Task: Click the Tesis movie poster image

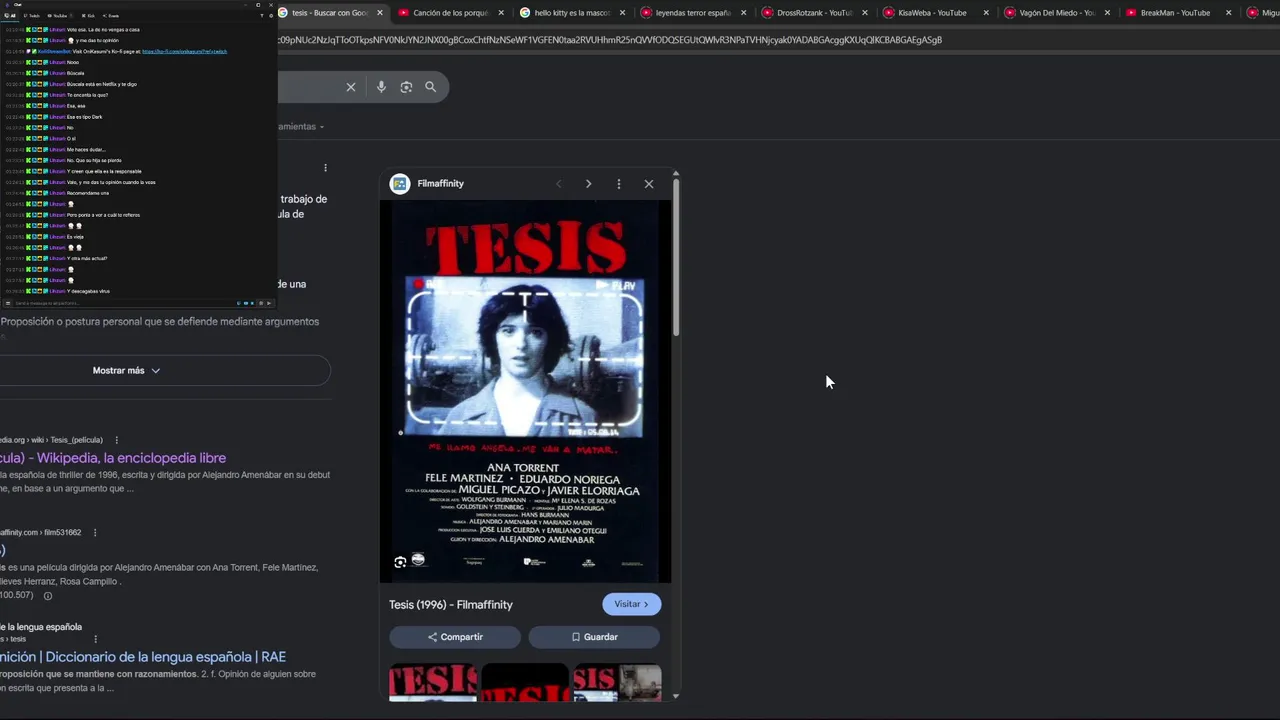Action: click(525, 391)
